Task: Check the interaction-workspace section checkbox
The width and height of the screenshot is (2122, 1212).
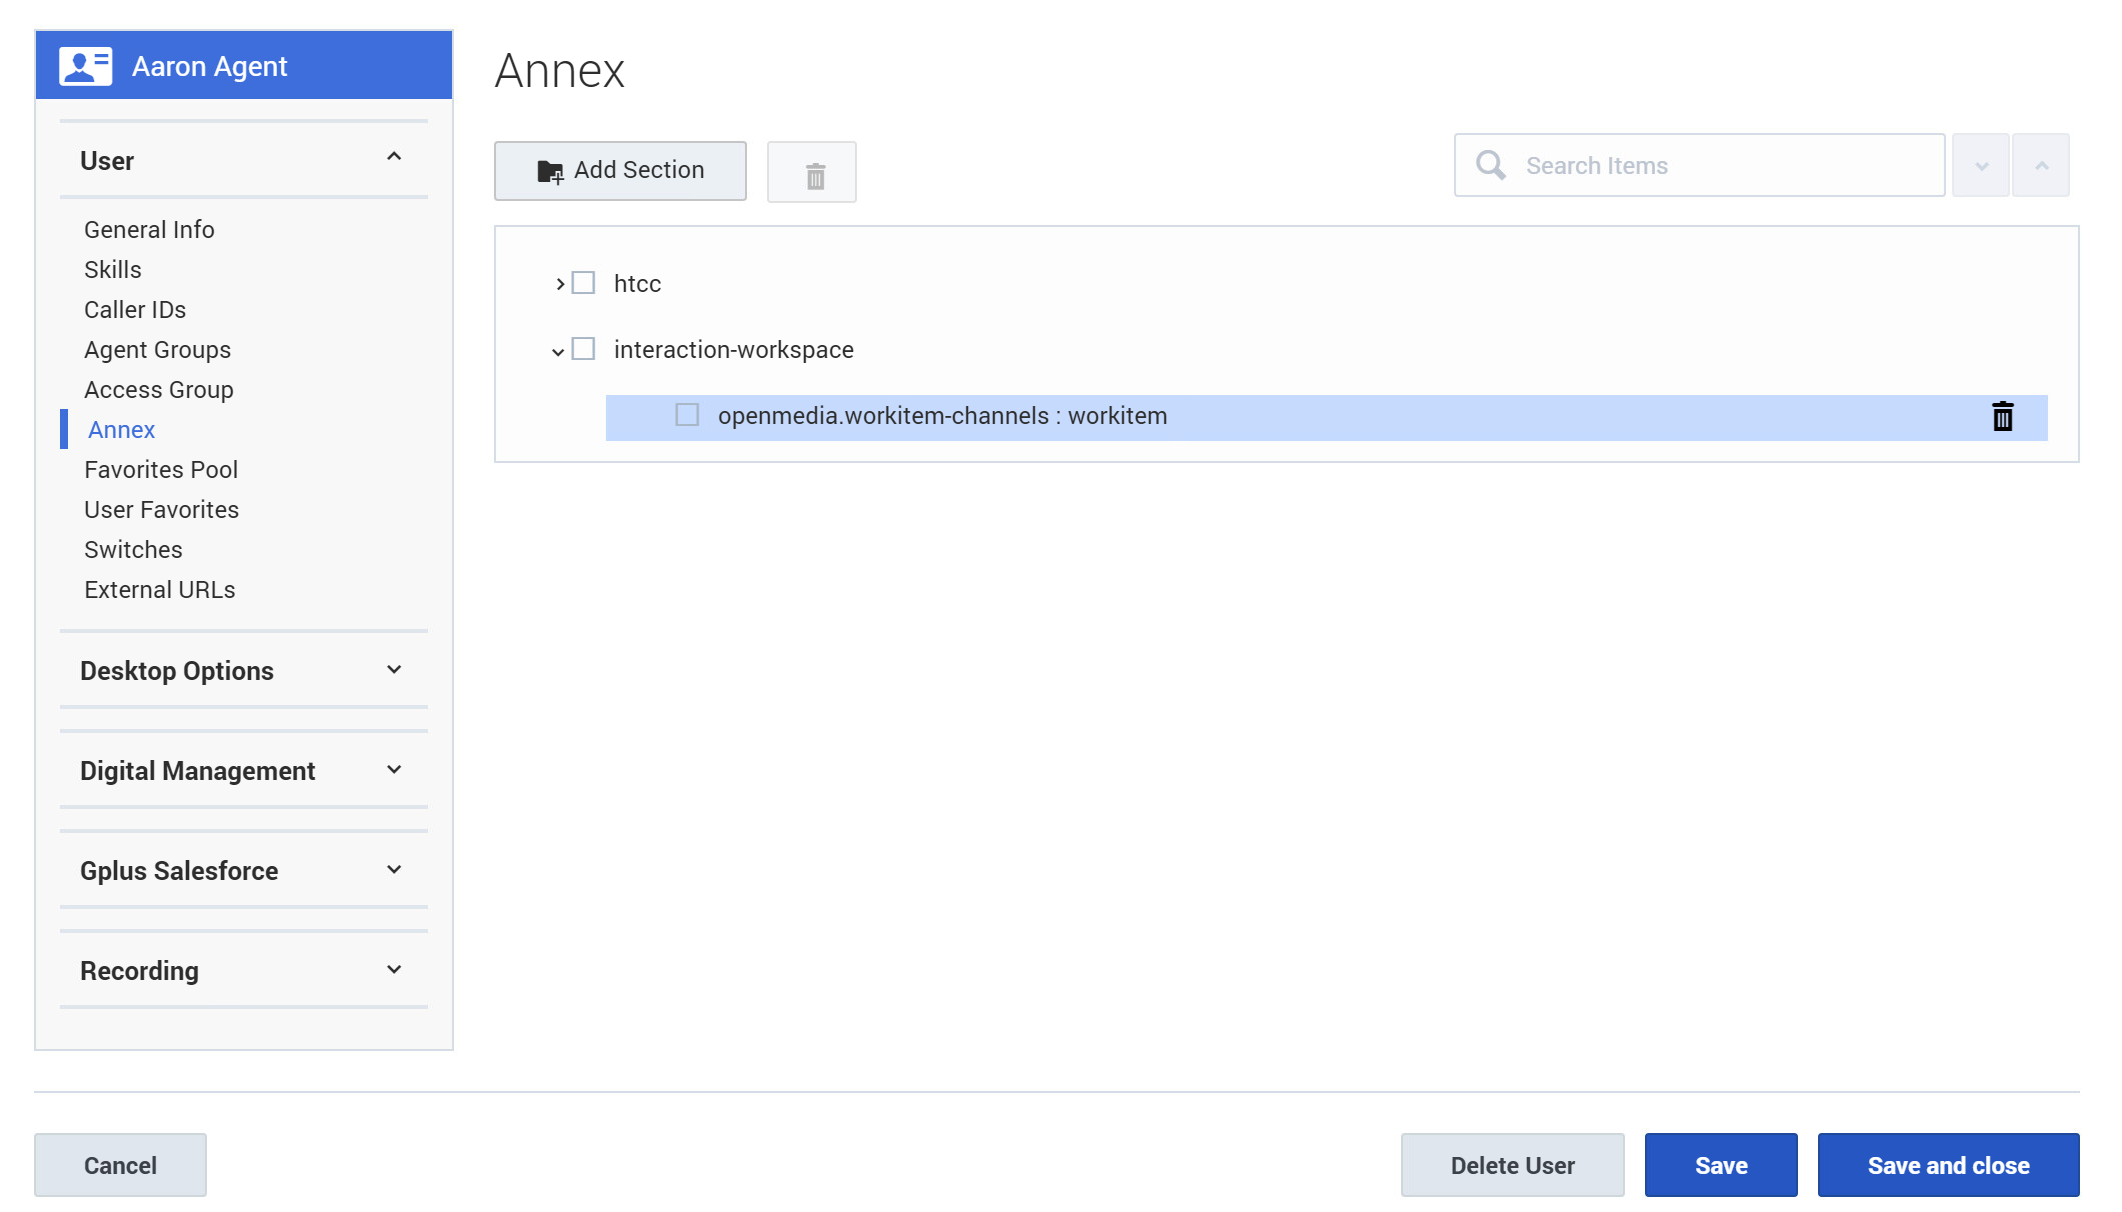Action: click(x=583, y=349)
